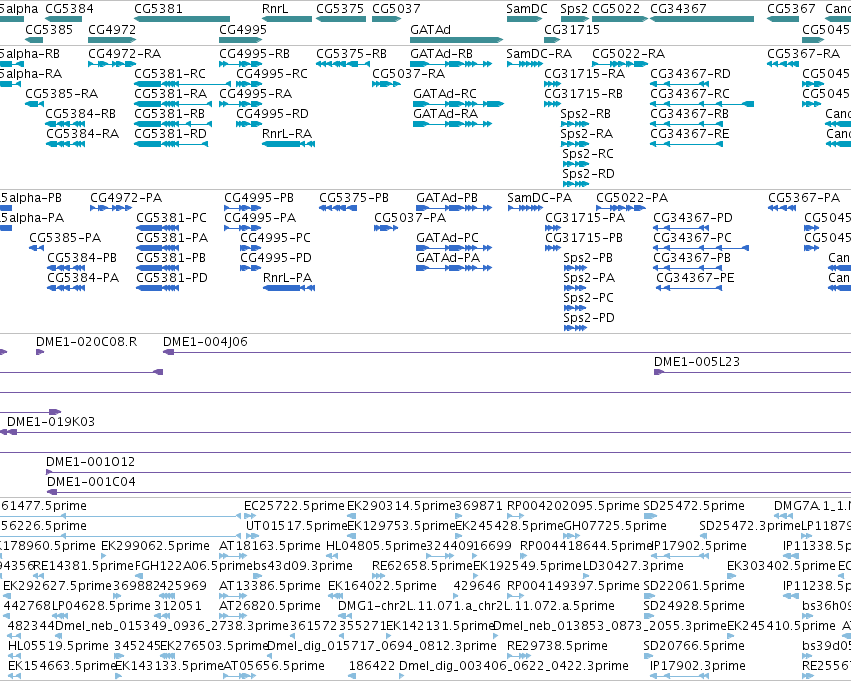Screen dimensions: 851x681
Task: Click EST IP17902.3prime
Action: tap(697, 666)
